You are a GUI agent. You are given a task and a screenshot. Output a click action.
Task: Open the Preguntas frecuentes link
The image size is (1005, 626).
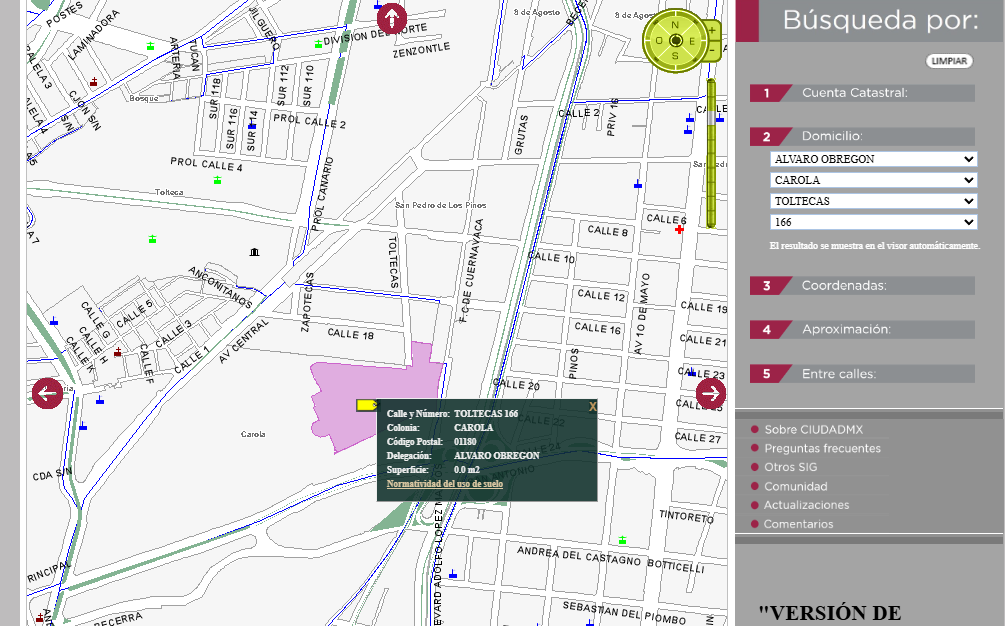tap(822, 449)
